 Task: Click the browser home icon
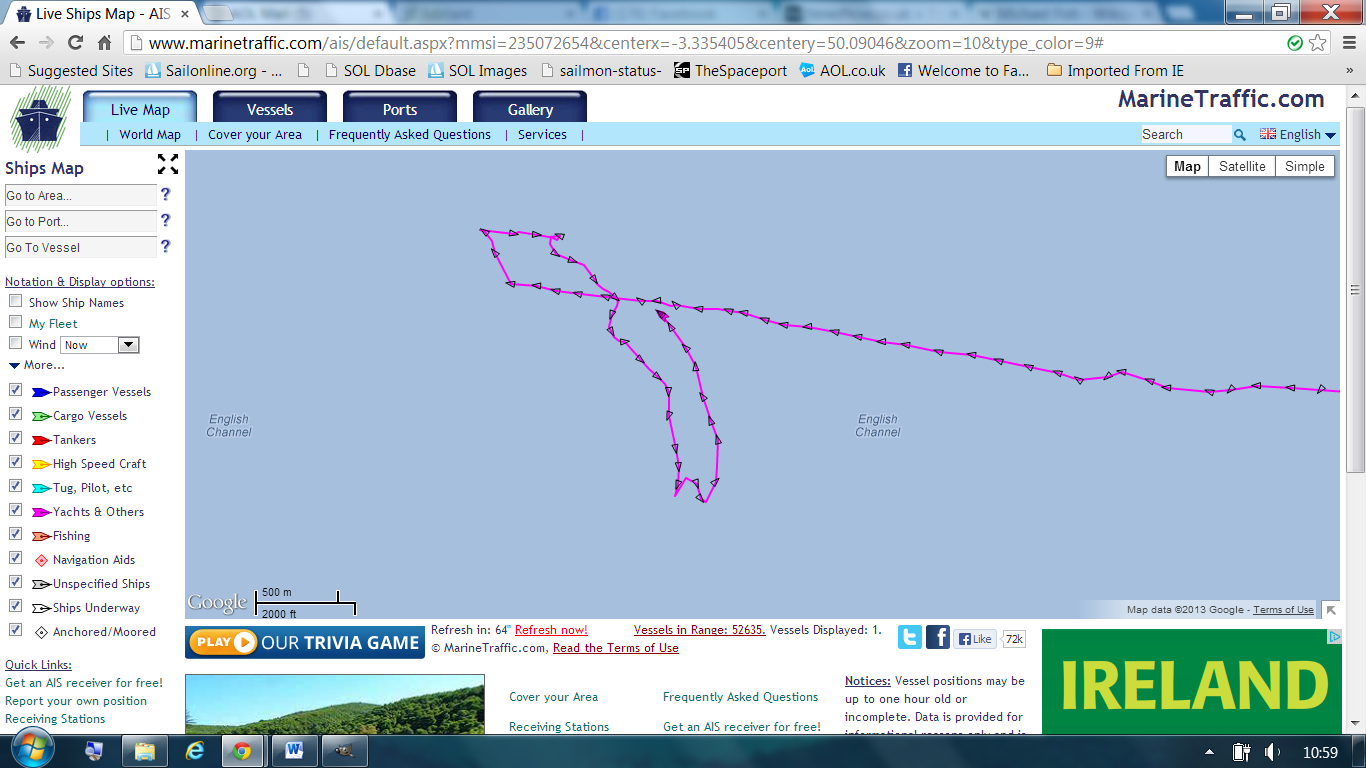pyautogui.click(x=104, y=43)
